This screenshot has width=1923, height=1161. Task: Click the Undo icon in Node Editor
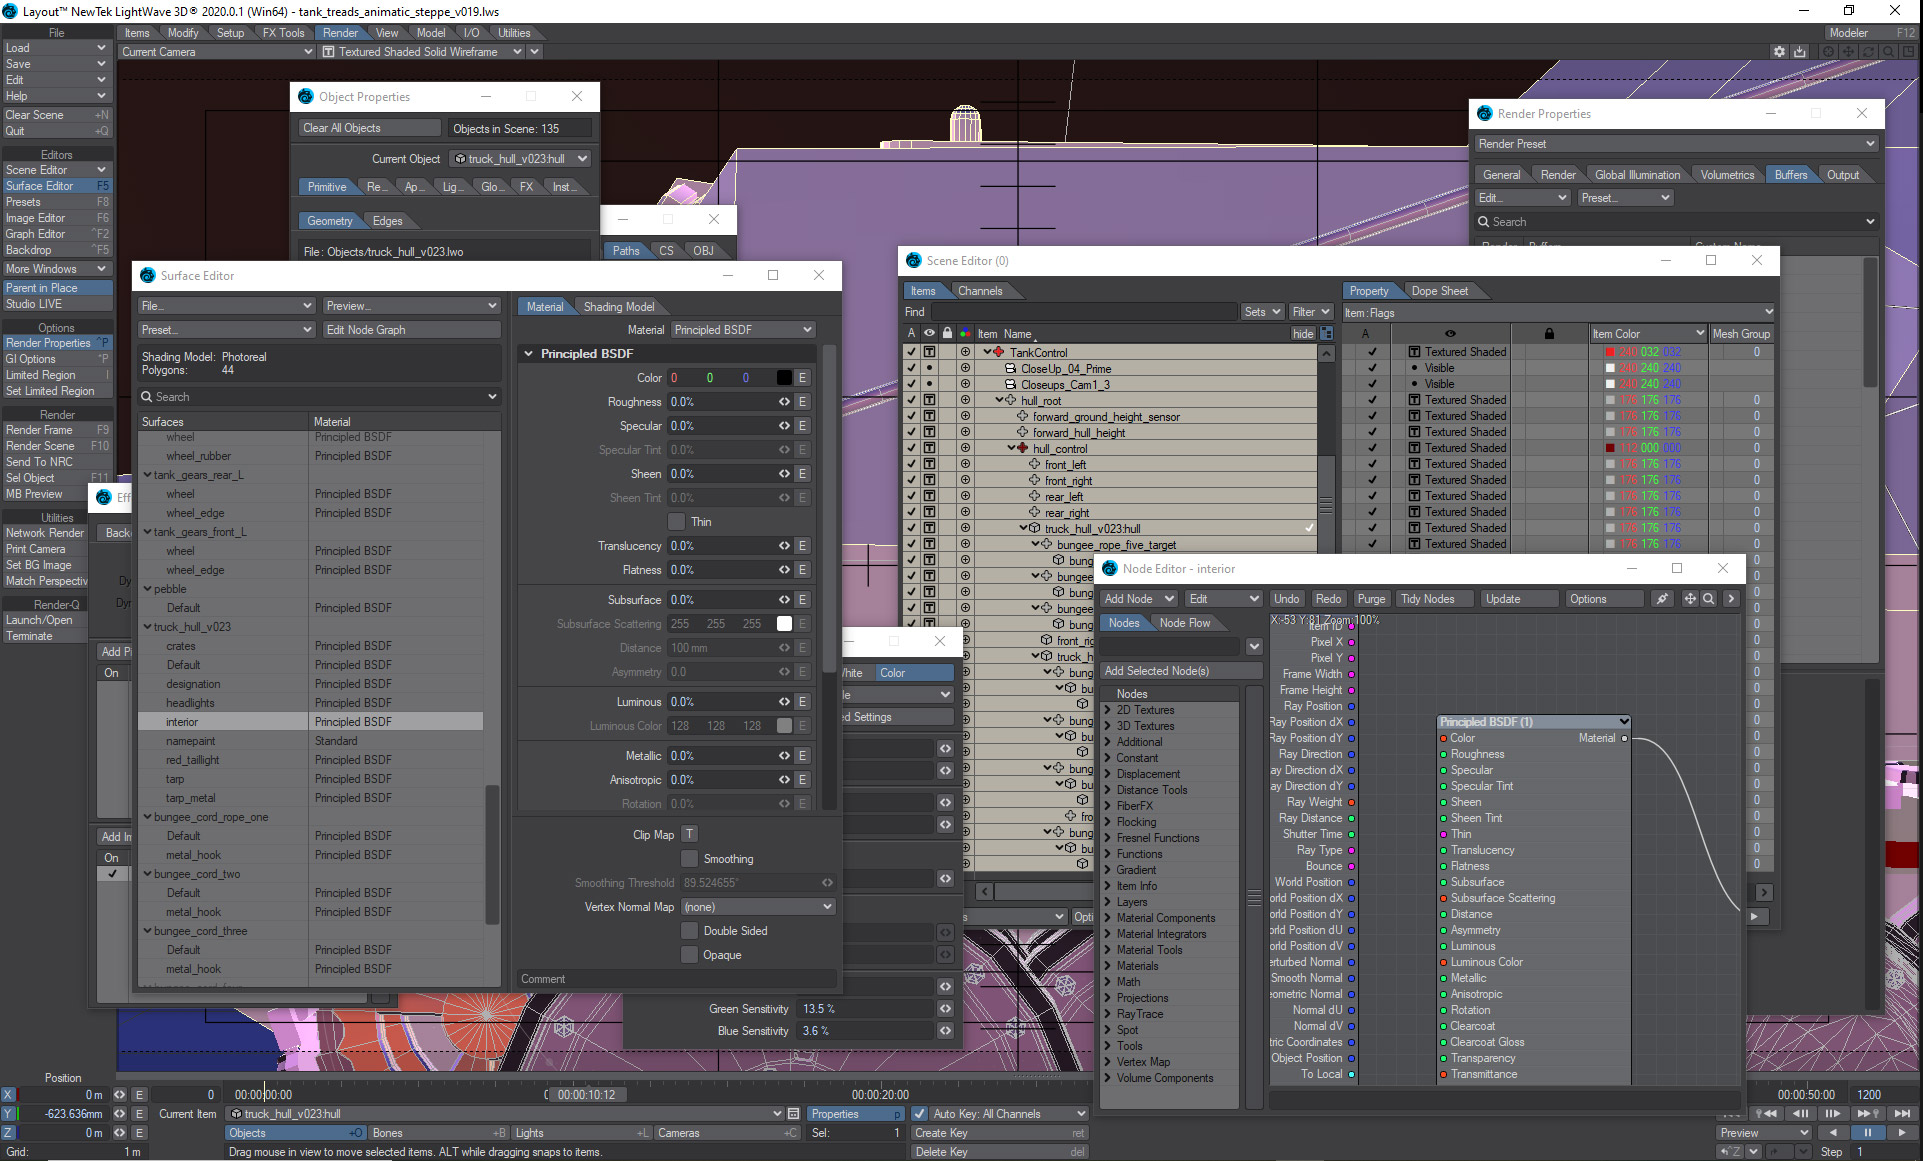click(1284, 598)
